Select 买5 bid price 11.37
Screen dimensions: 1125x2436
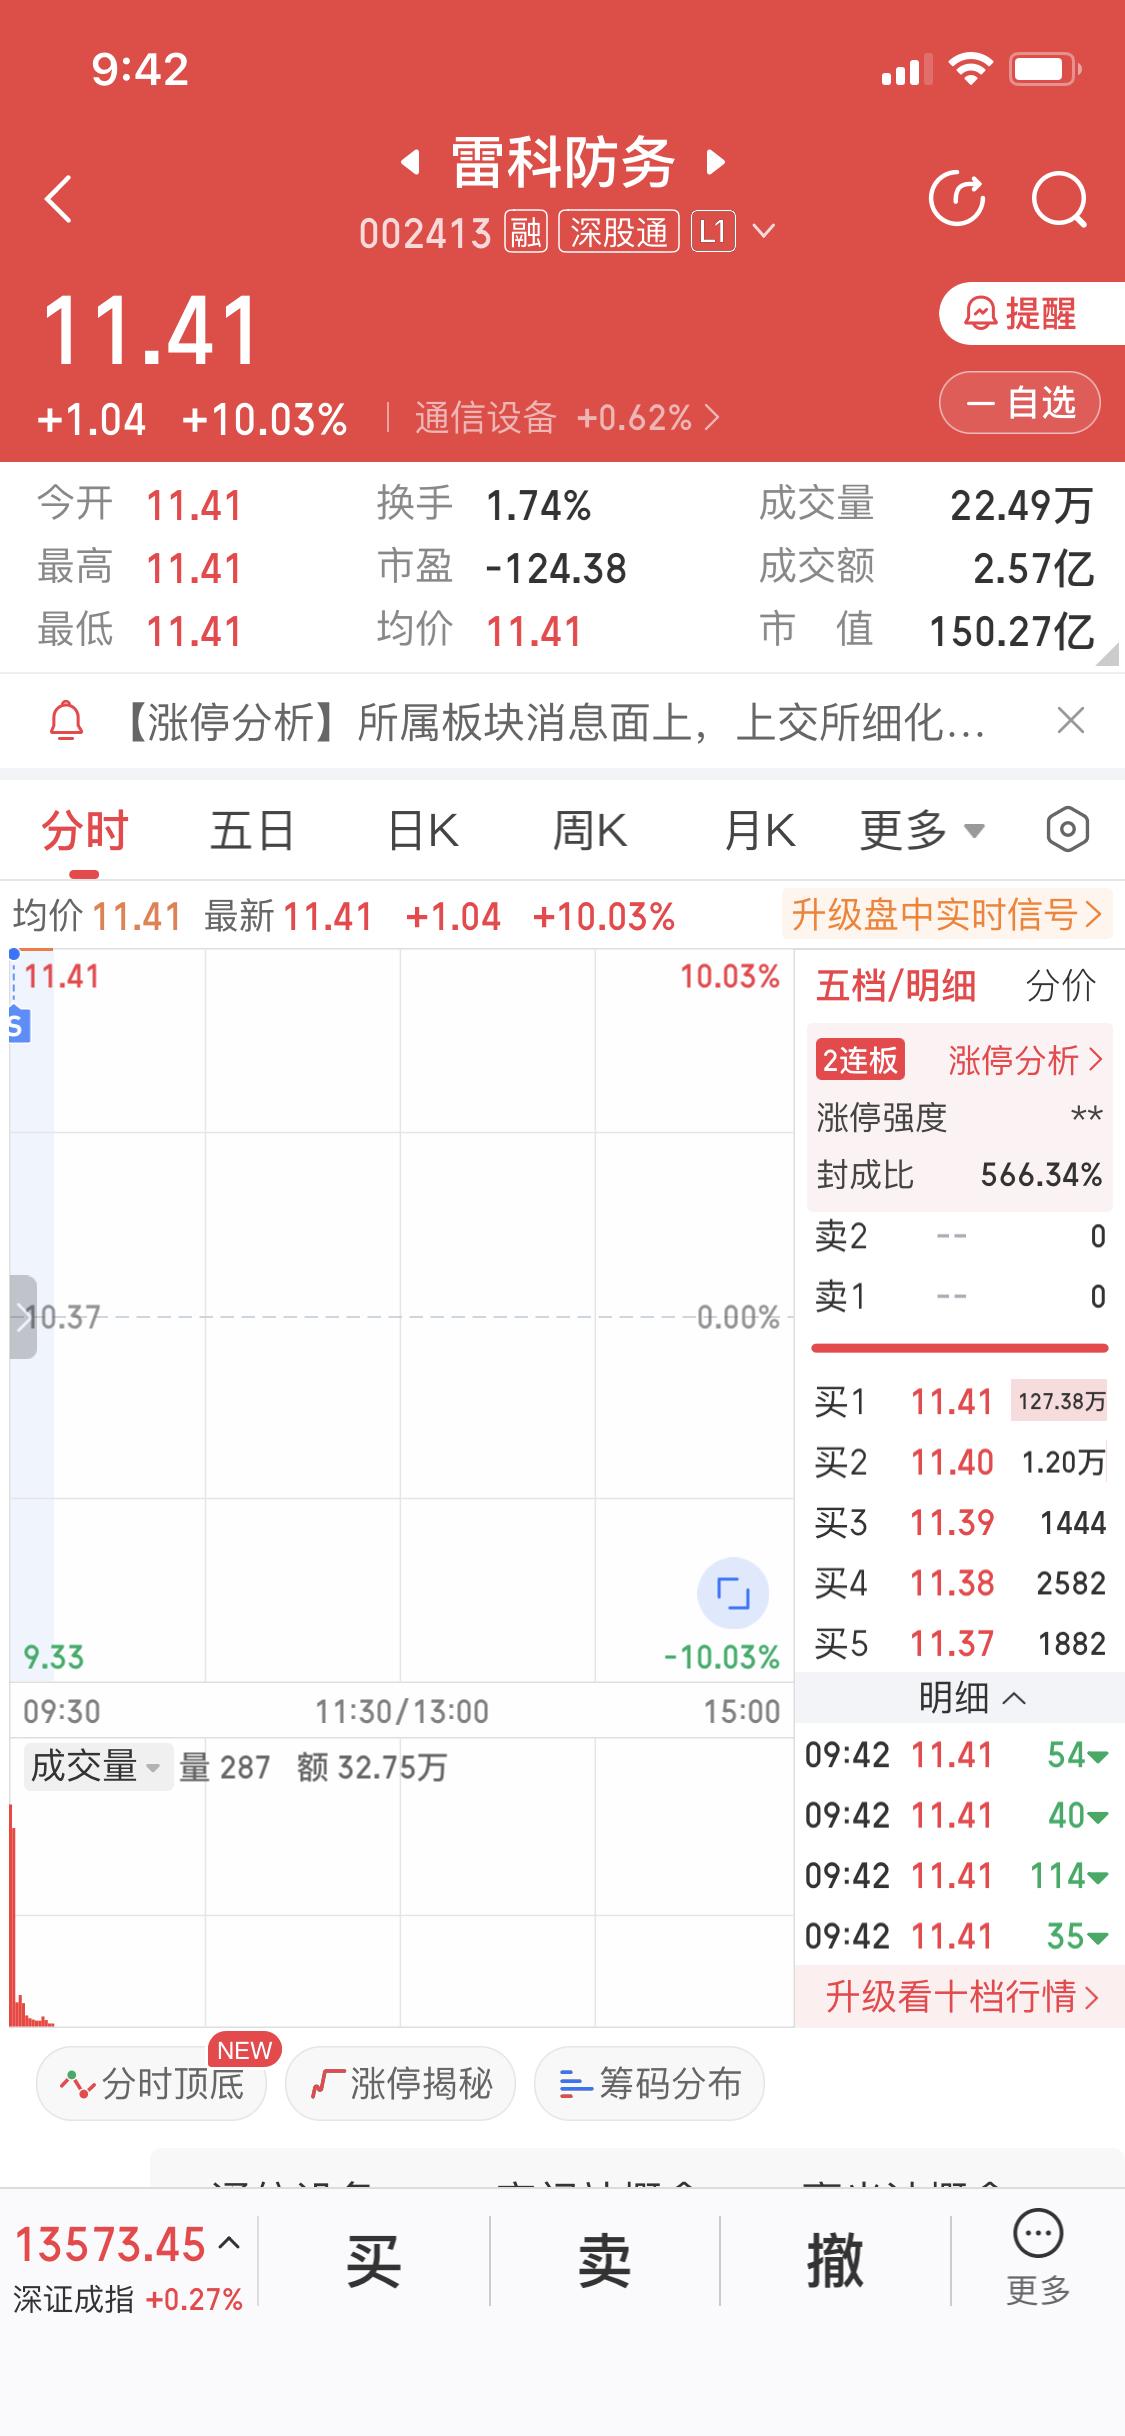pos(951,1643)
